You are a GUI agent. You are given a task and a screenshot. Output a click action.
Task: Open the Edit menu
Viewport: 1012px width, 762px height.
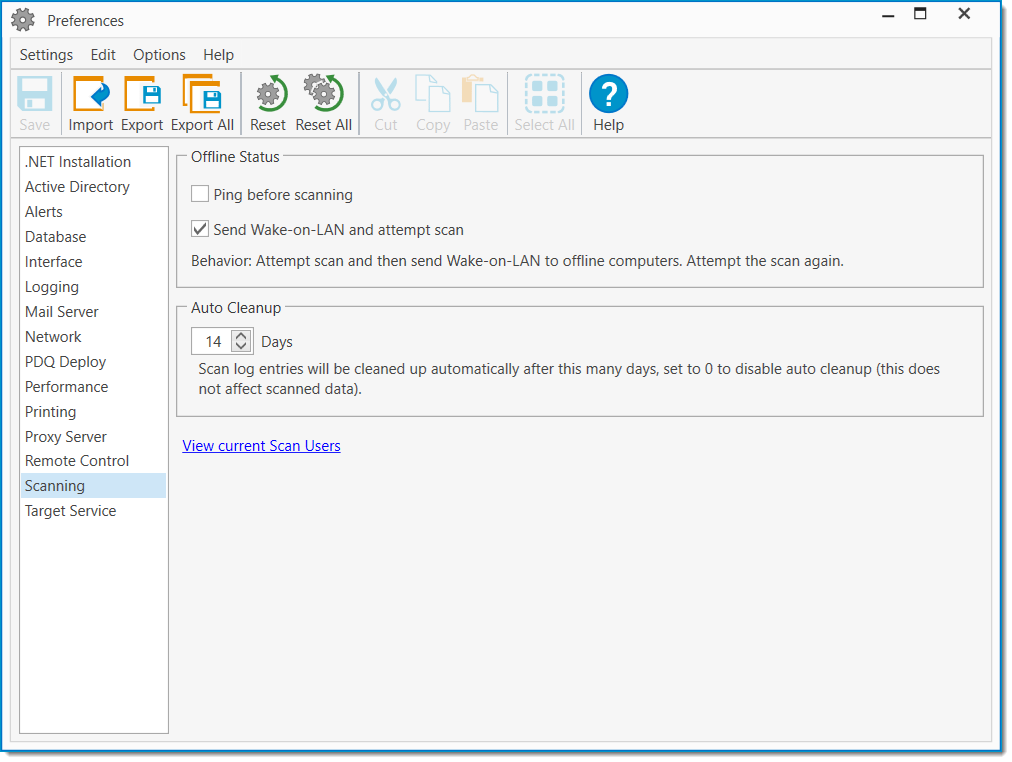tap(103, 55)
